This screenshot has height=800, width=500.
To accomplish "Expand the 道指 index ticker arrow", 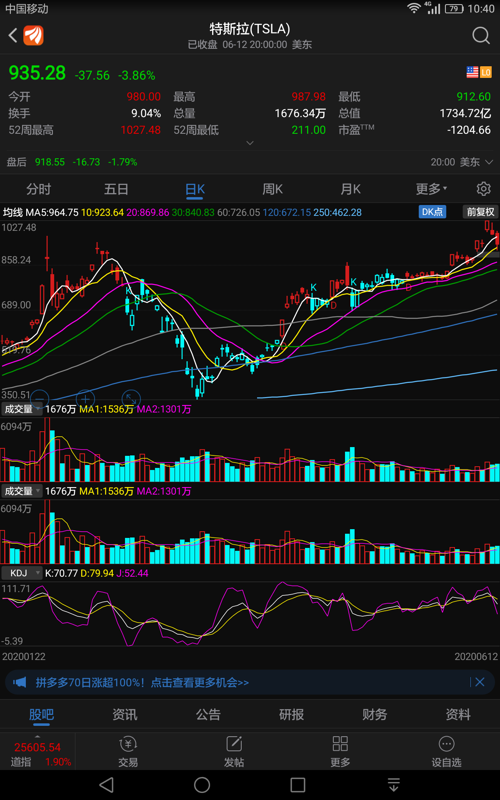I will pyautogui.click(x=37, y=737).
